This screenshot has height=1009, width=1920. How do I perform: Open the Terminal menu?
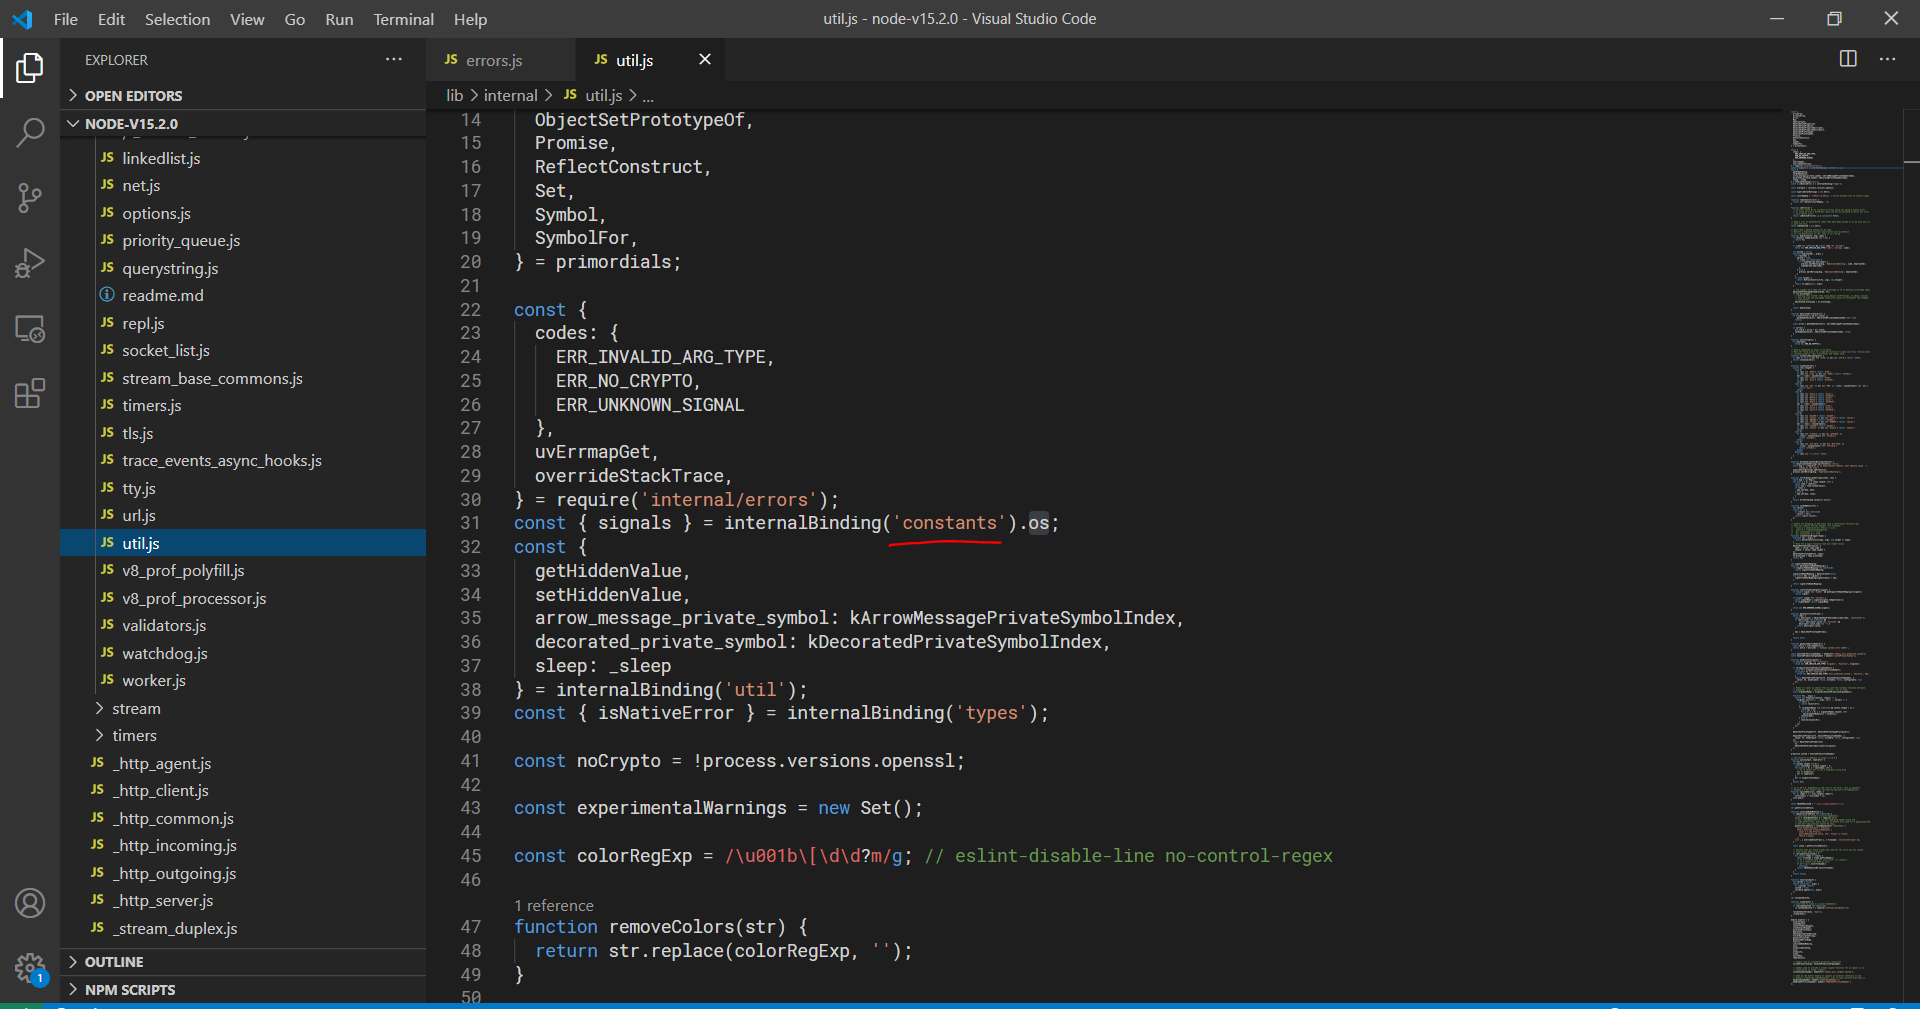[x=403, y=19]
